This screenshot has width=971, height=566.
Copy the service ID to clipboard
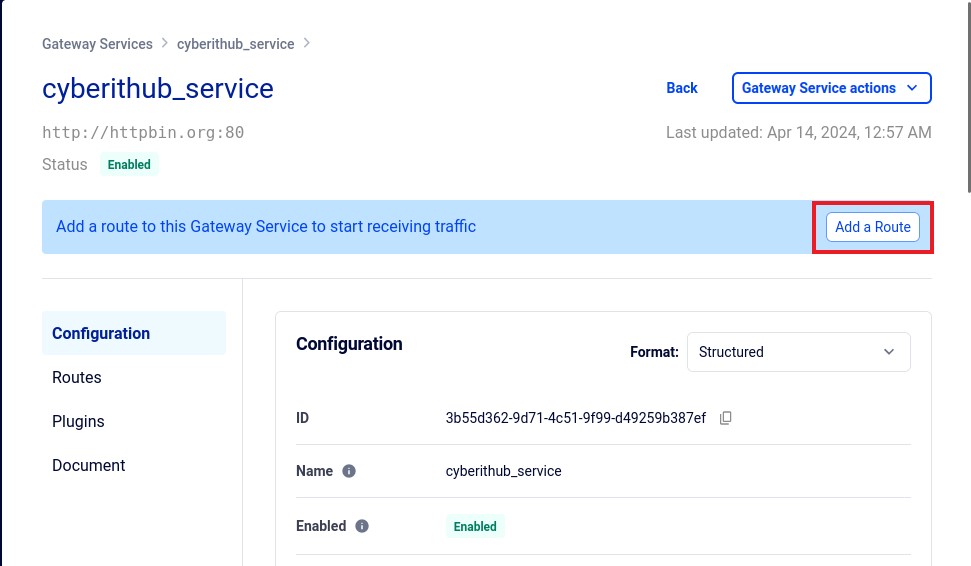(x=725, y=418)
